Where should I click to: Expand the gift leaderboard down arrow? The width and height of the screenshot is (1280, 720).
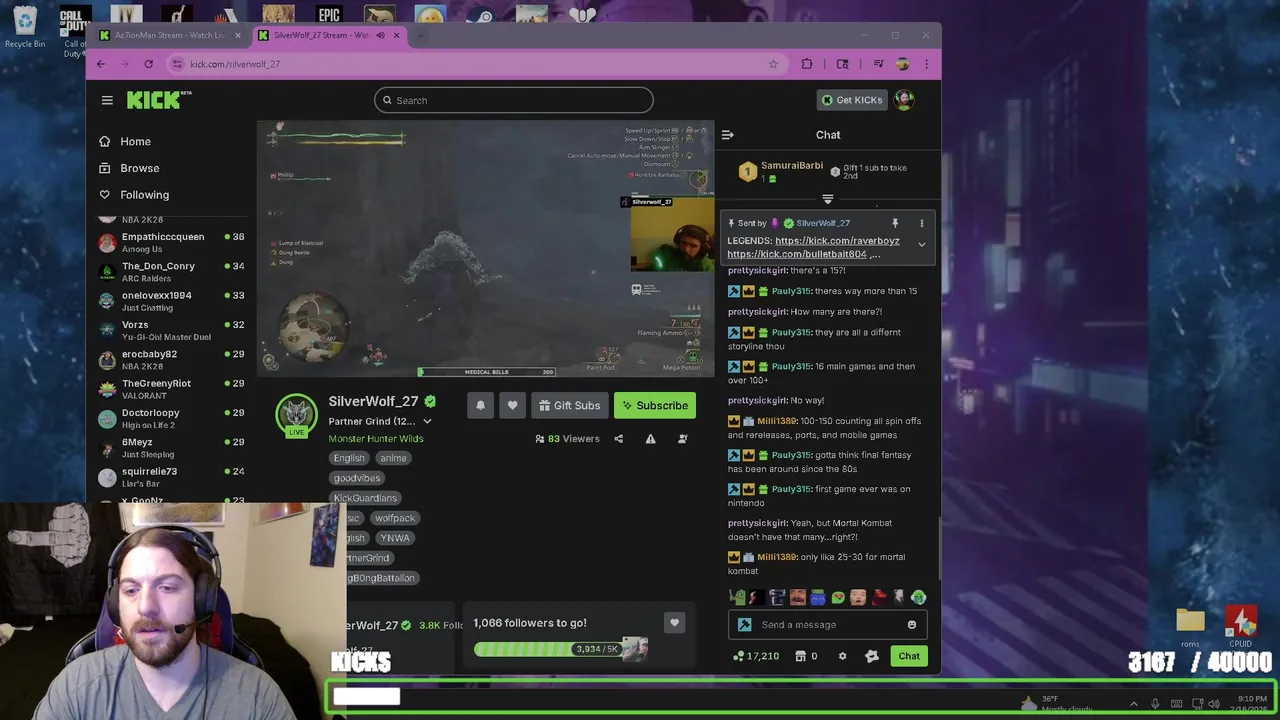tap(827, 200)
